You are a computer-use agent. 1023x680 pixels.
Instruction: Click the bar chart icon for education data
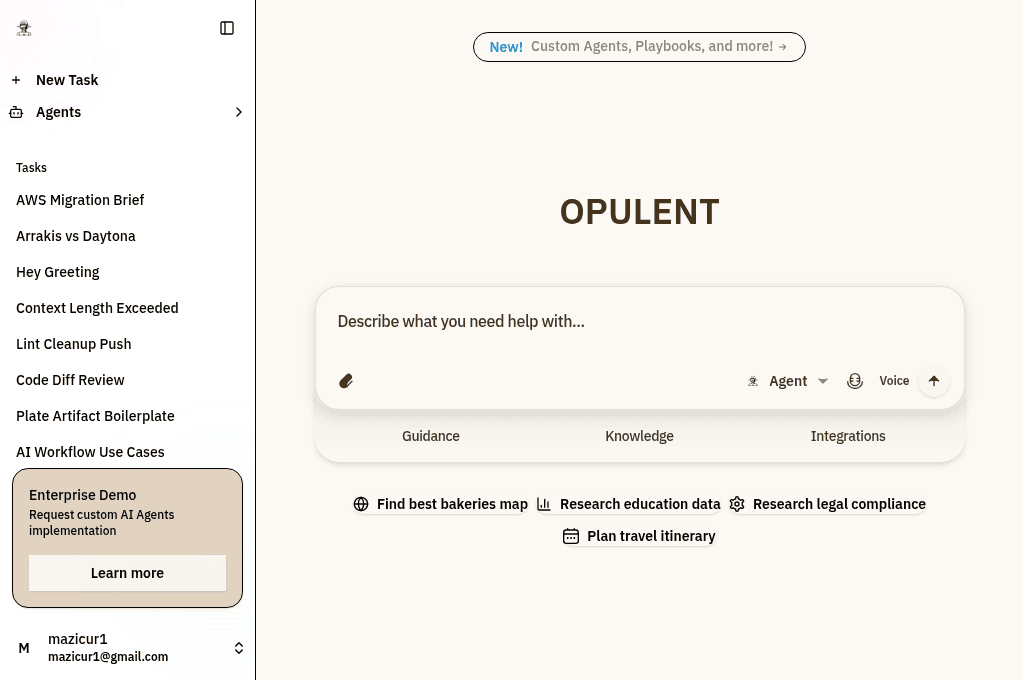pos(544,504)
